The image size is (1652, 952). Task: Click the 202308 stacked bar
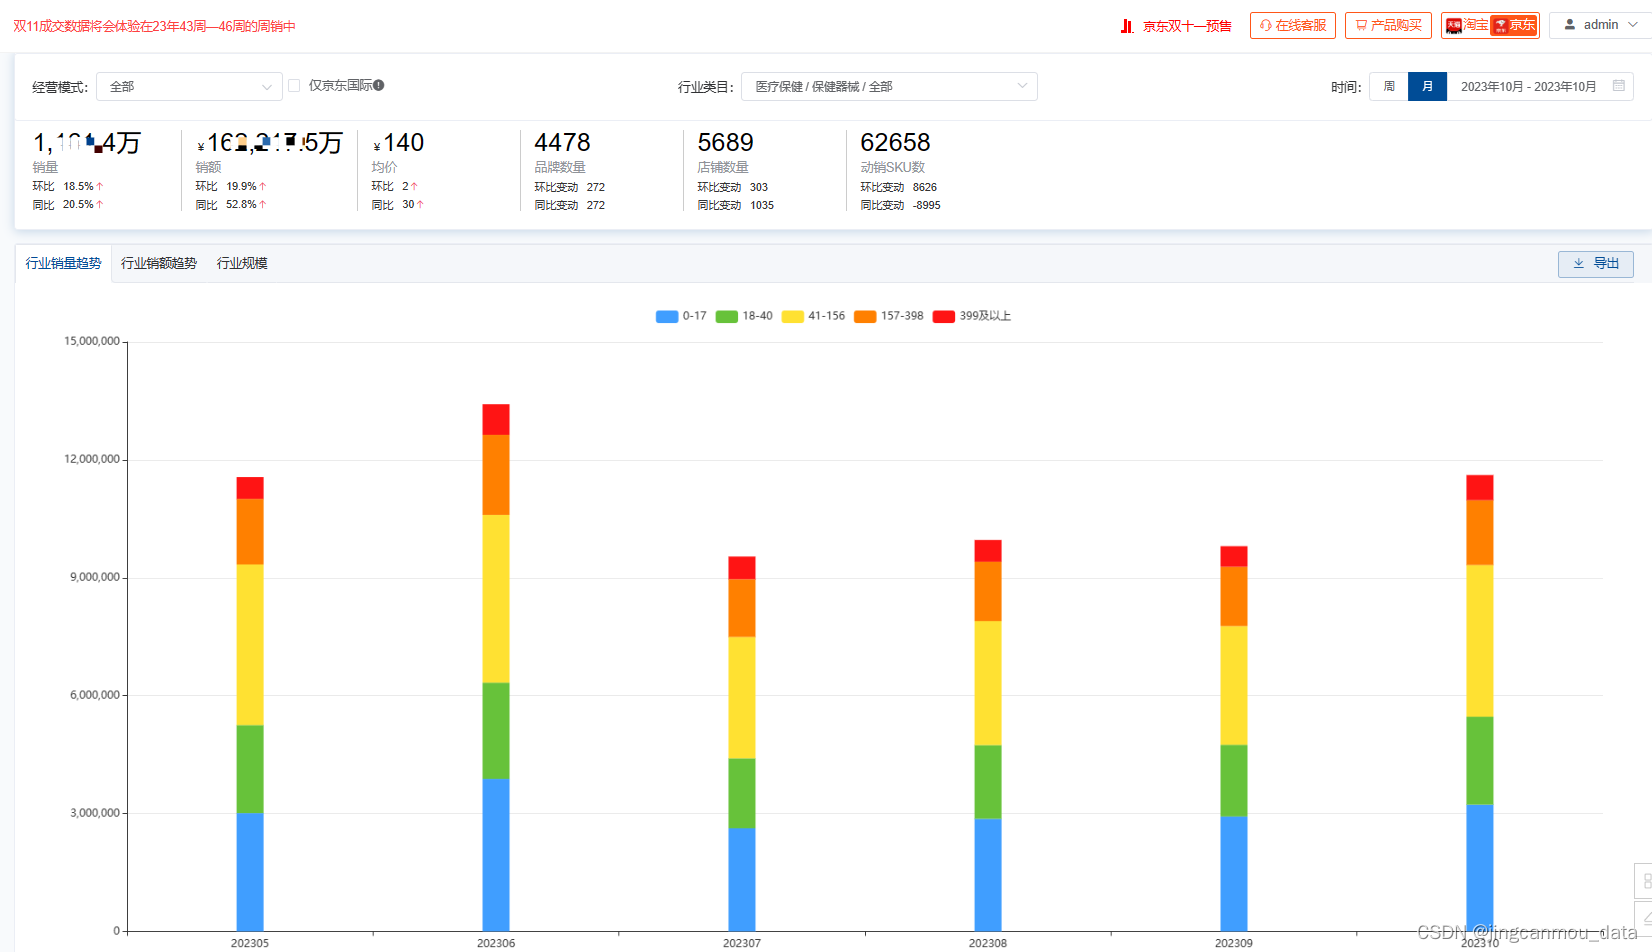[x=988, y=735]
